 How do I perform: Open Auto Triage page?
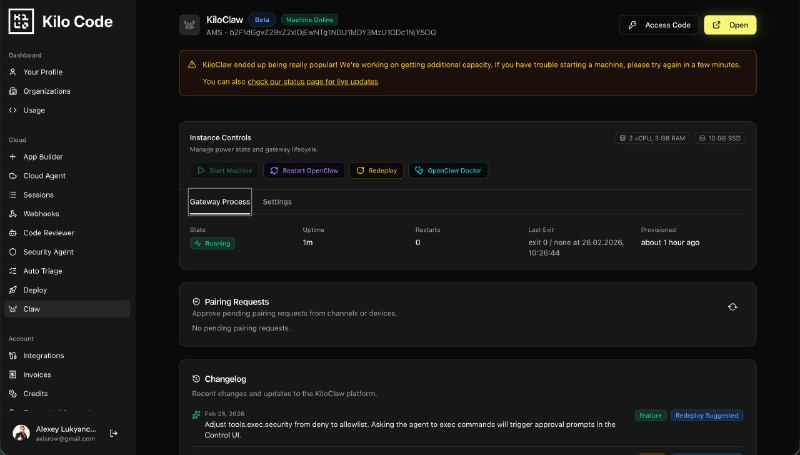click(43, 271)
